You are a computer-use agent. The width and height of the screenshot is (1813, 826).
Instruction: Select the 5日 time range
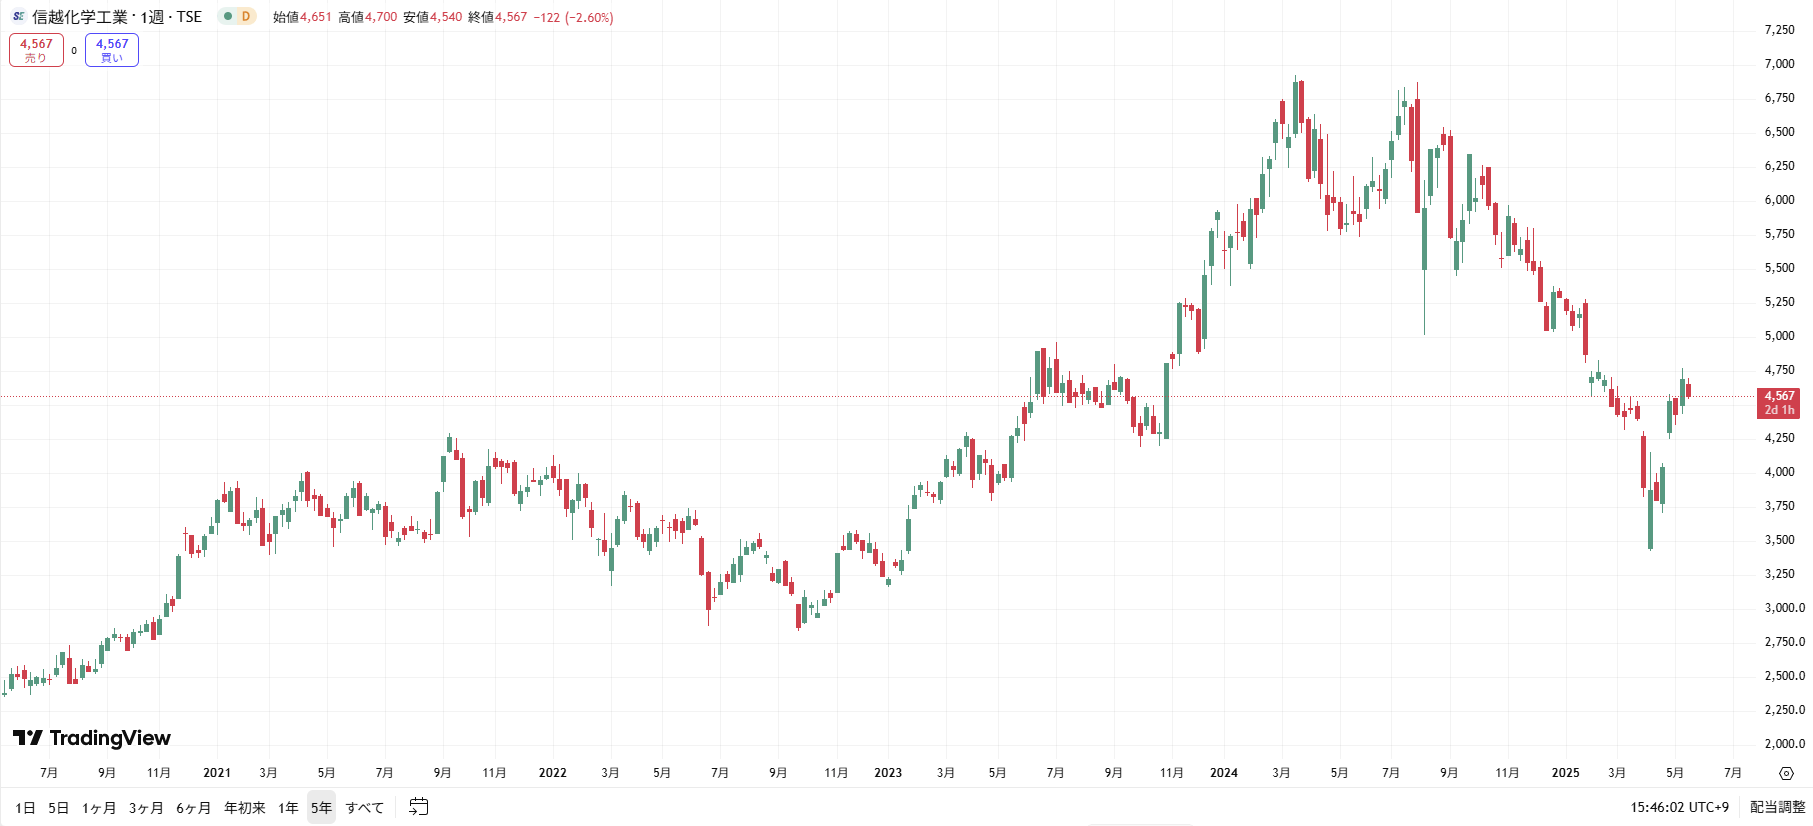click(59, 808)
